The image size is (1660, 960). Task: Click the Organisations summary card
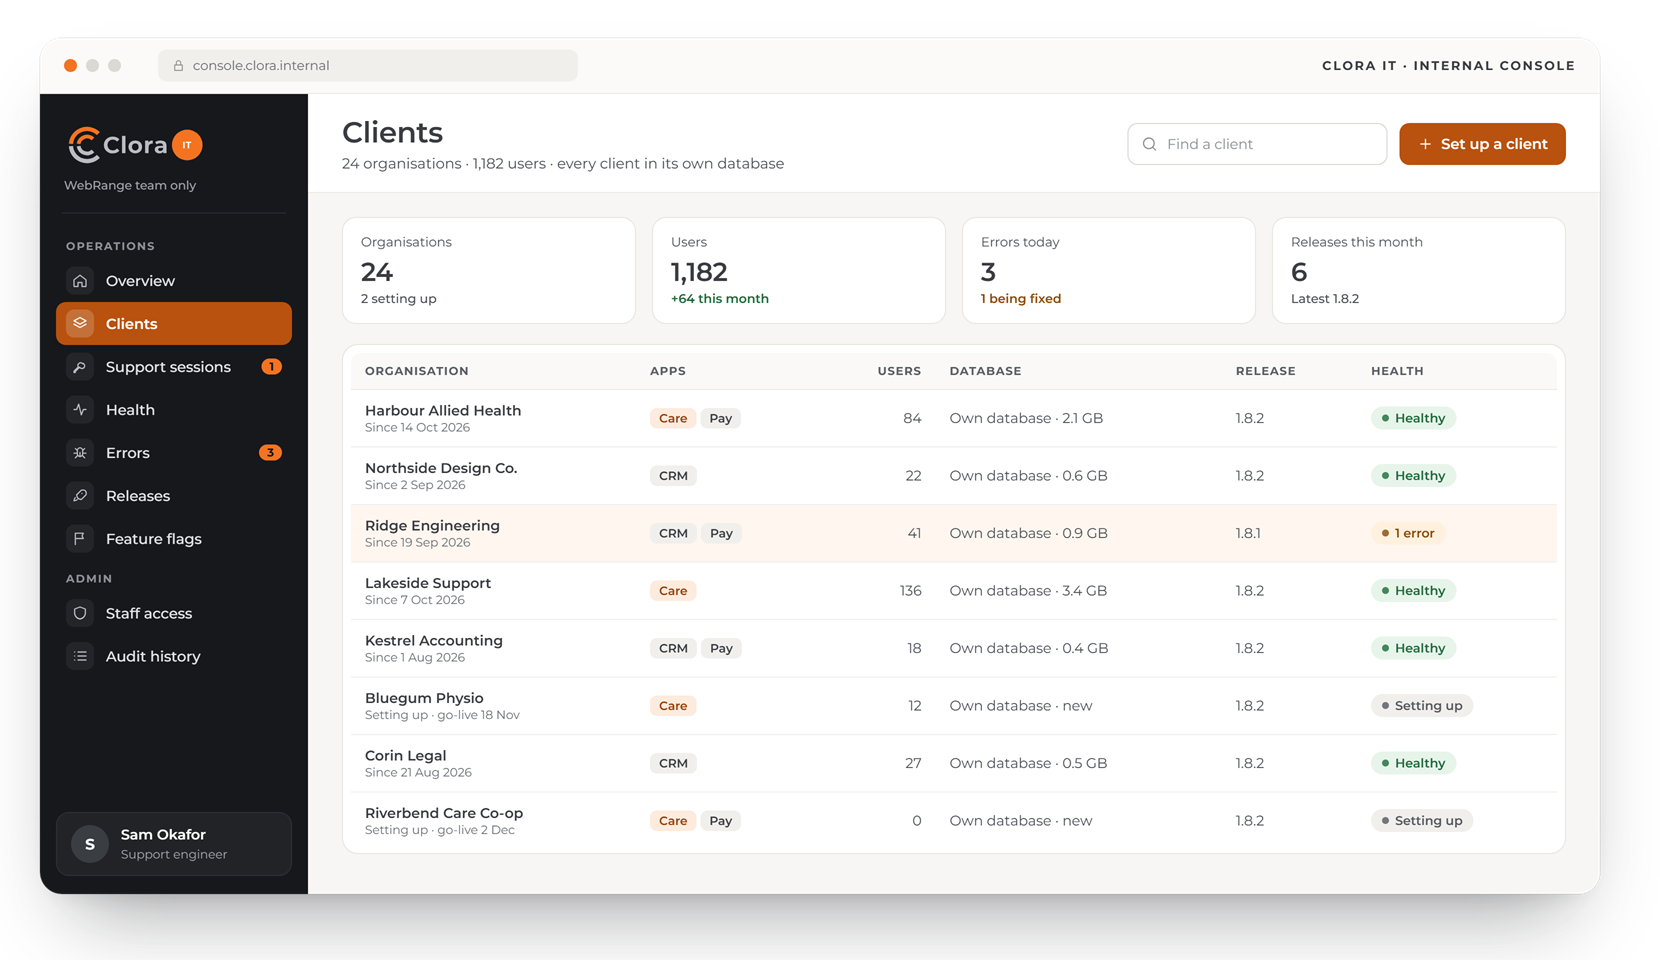tap(488, 271)
